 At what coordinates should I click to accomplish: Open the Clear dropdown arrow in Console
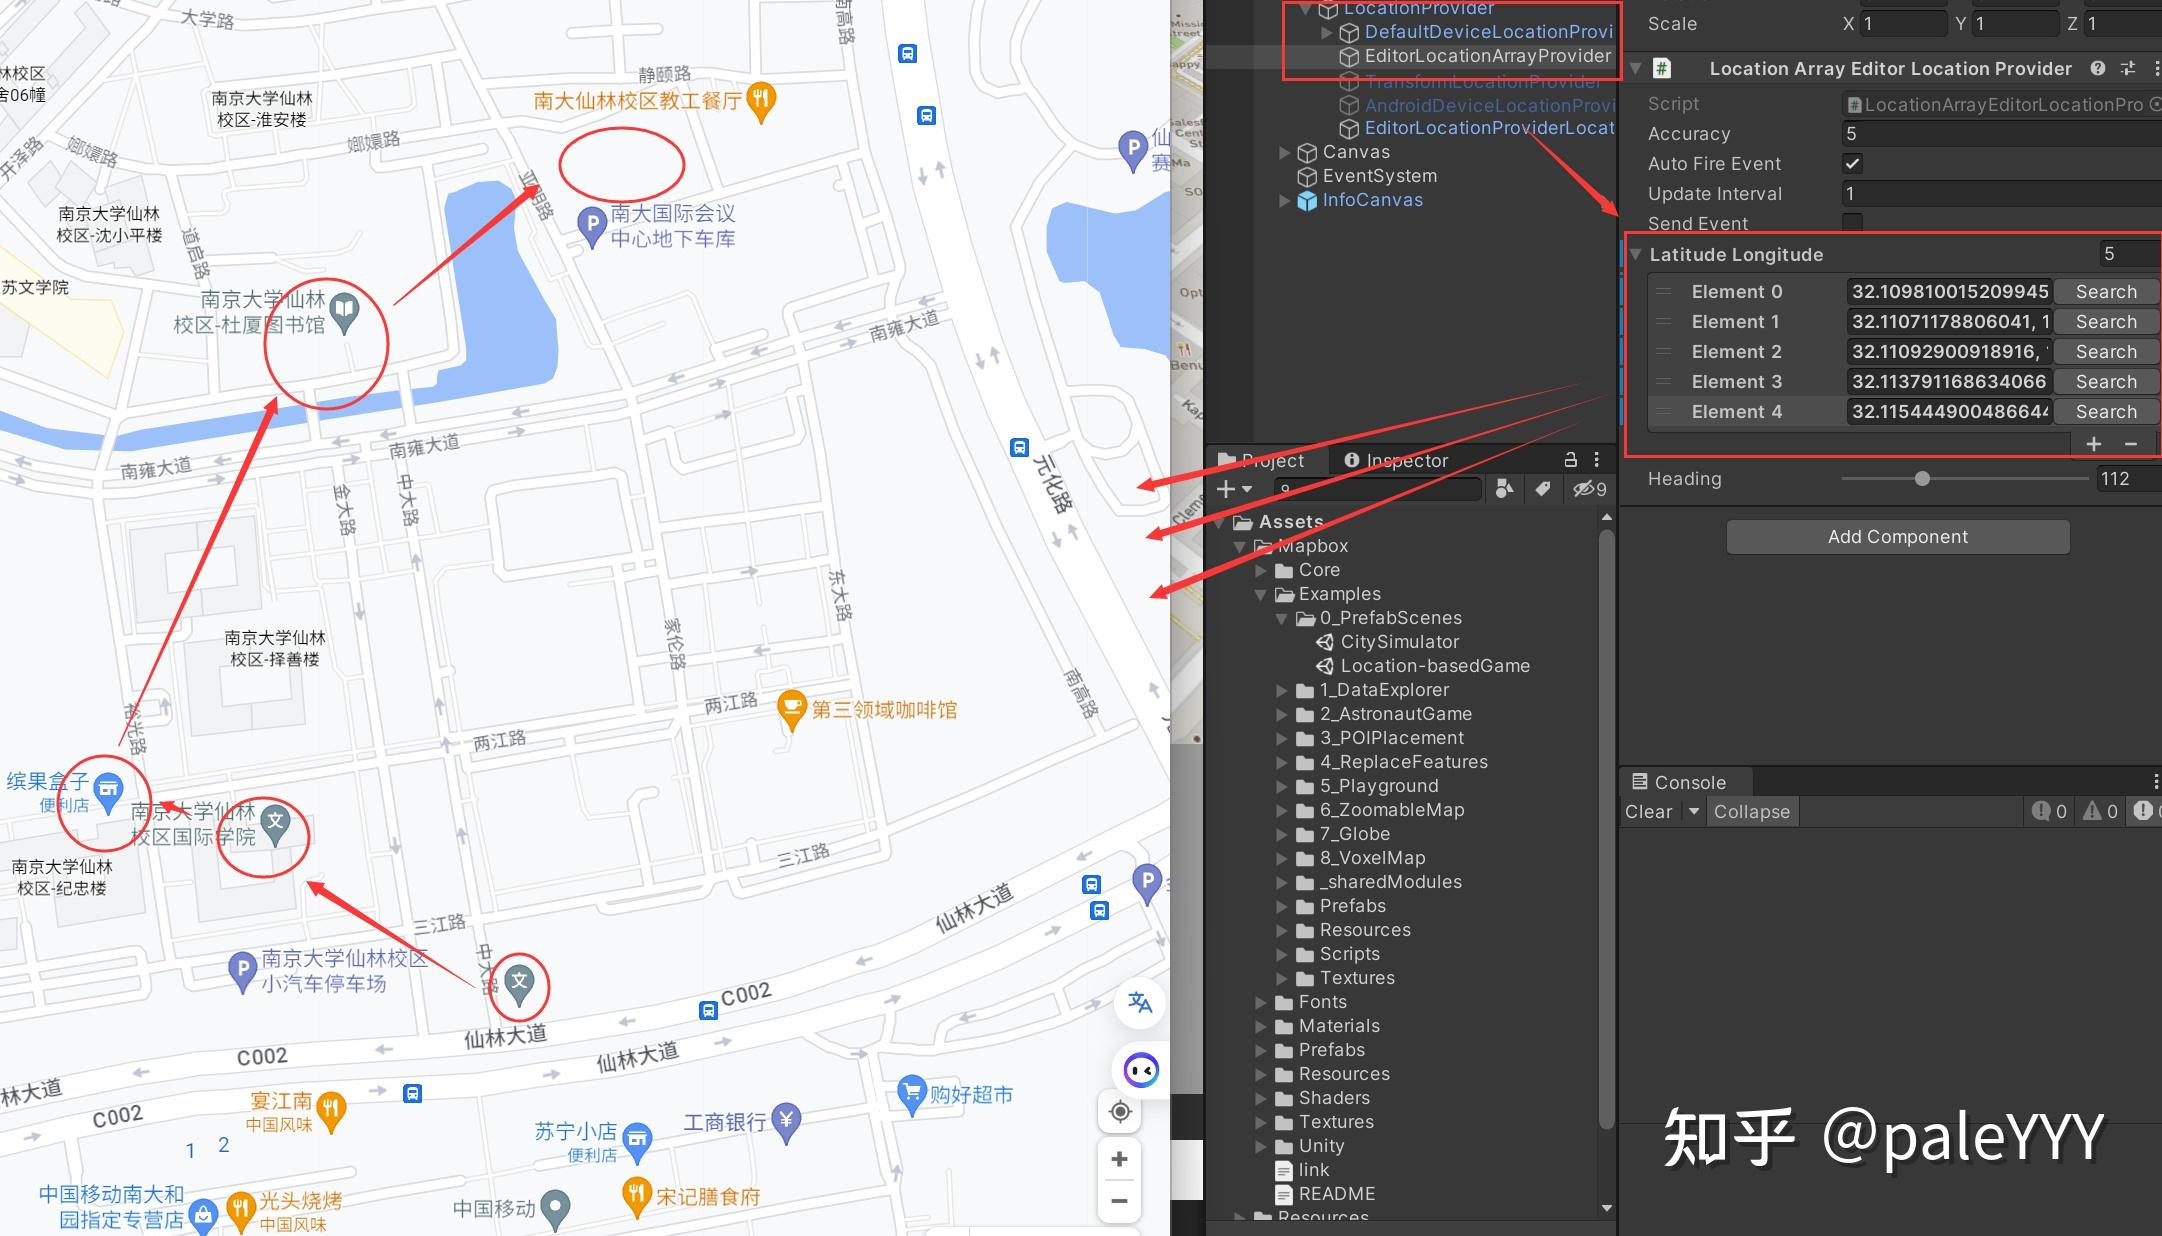point(1693,811)
